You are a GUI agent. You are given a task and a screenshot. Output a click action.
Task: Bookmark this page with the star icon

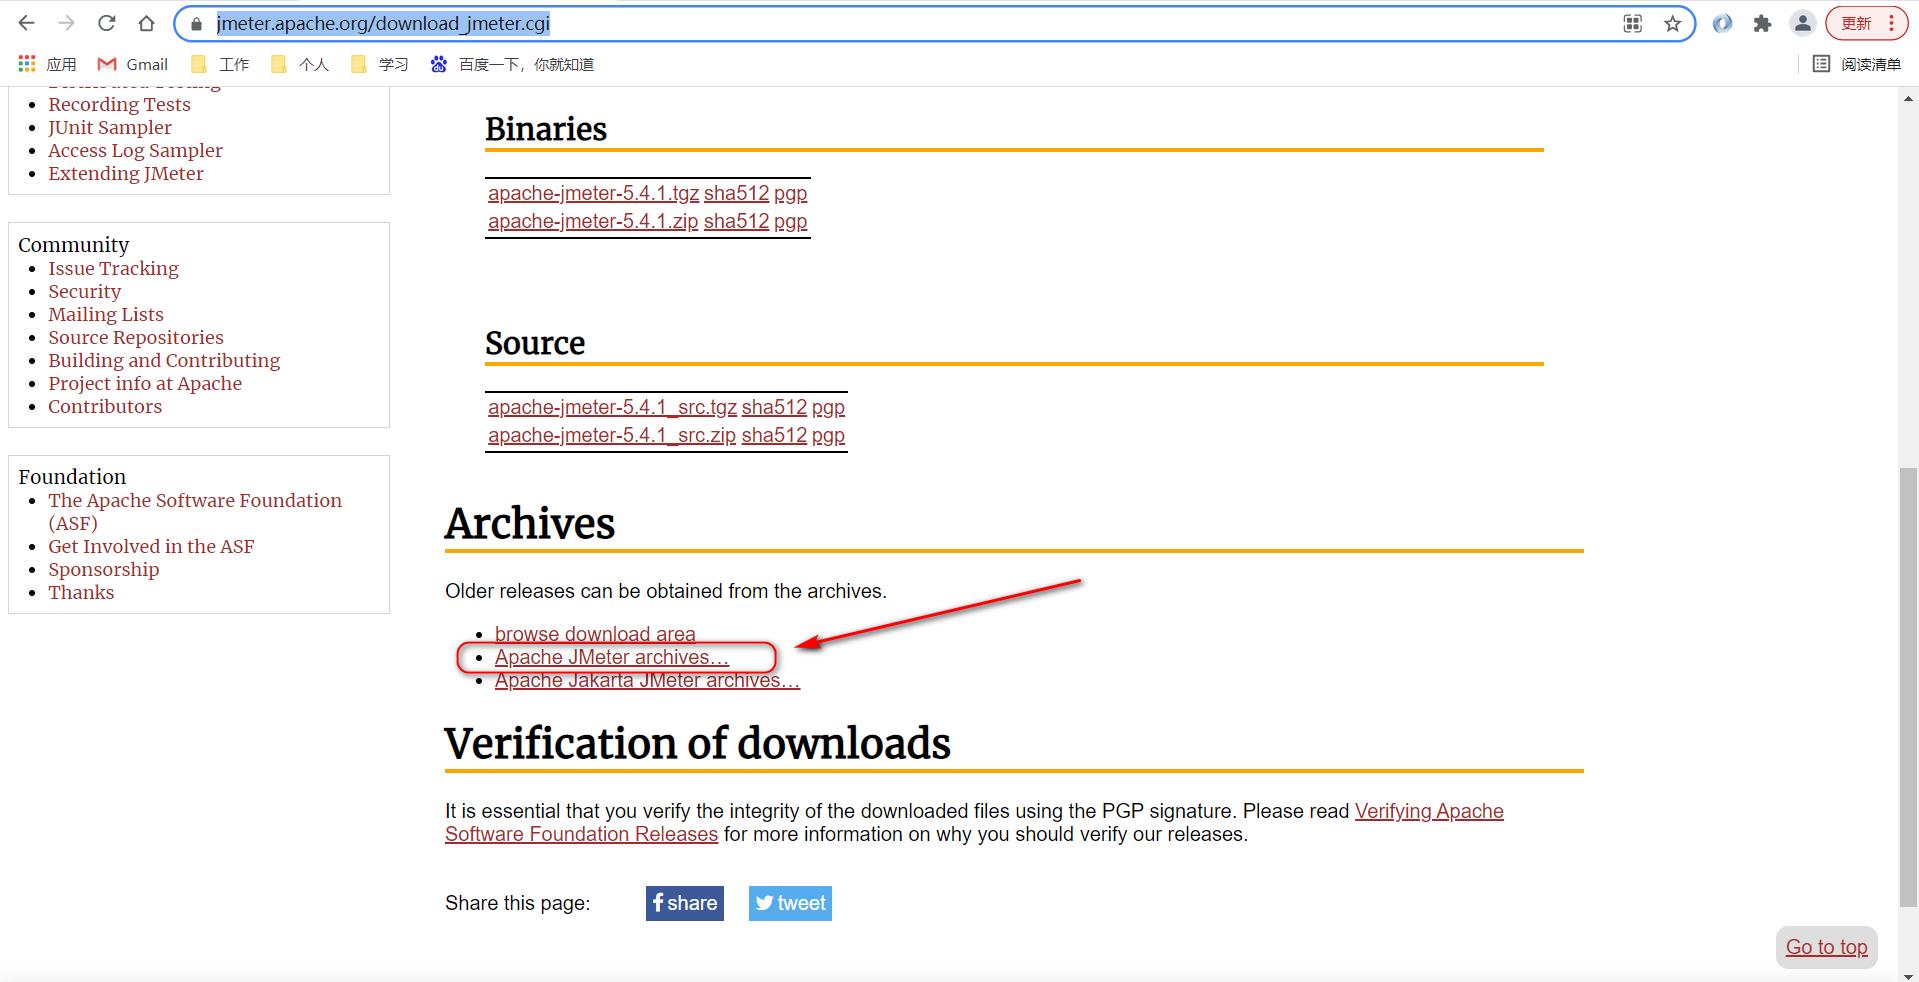click(x=1672, y=23)
